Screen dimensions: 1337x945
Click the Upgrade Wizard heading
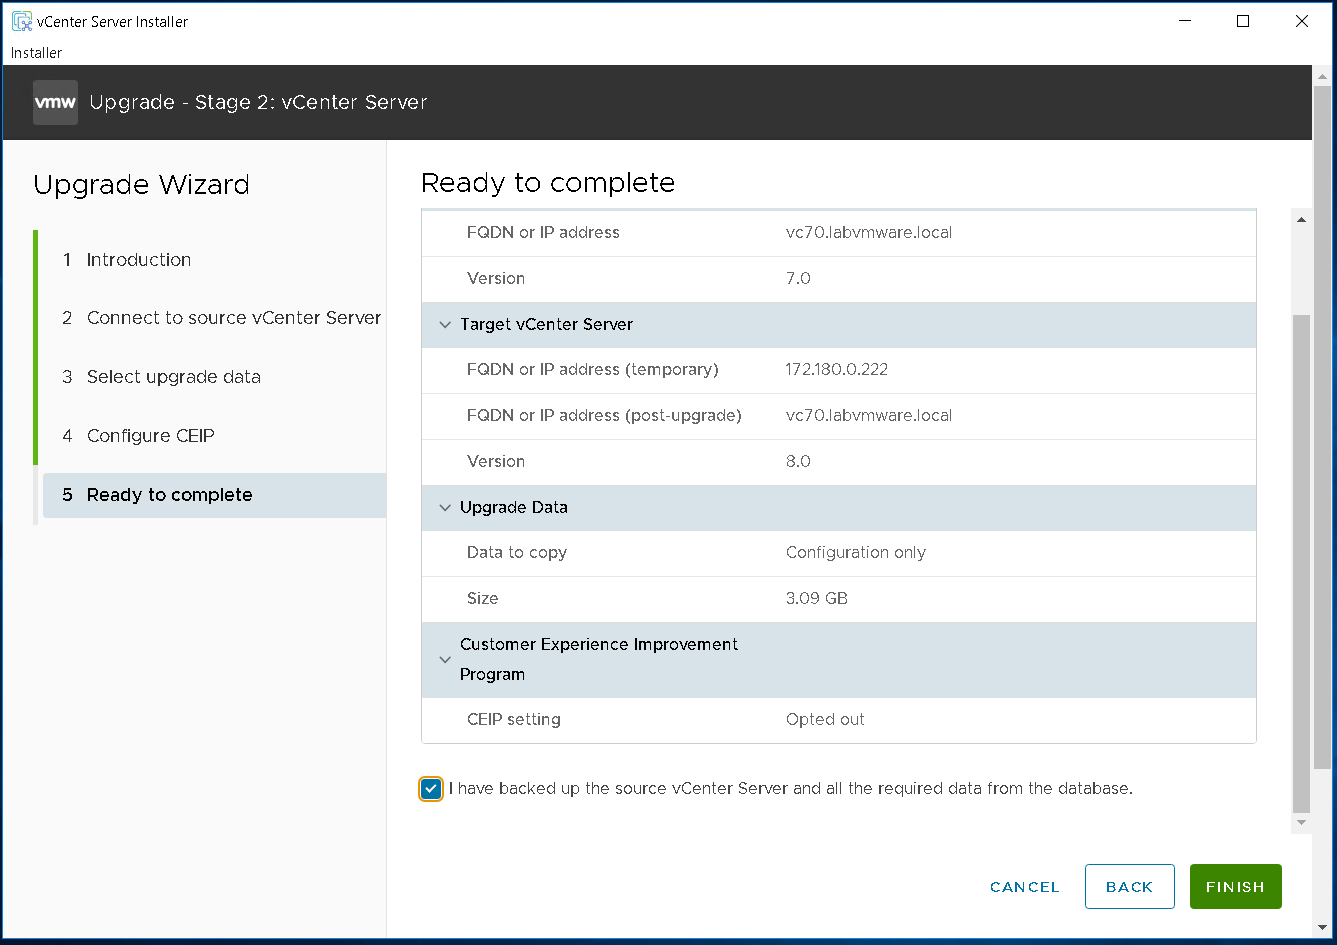[141, 185]
